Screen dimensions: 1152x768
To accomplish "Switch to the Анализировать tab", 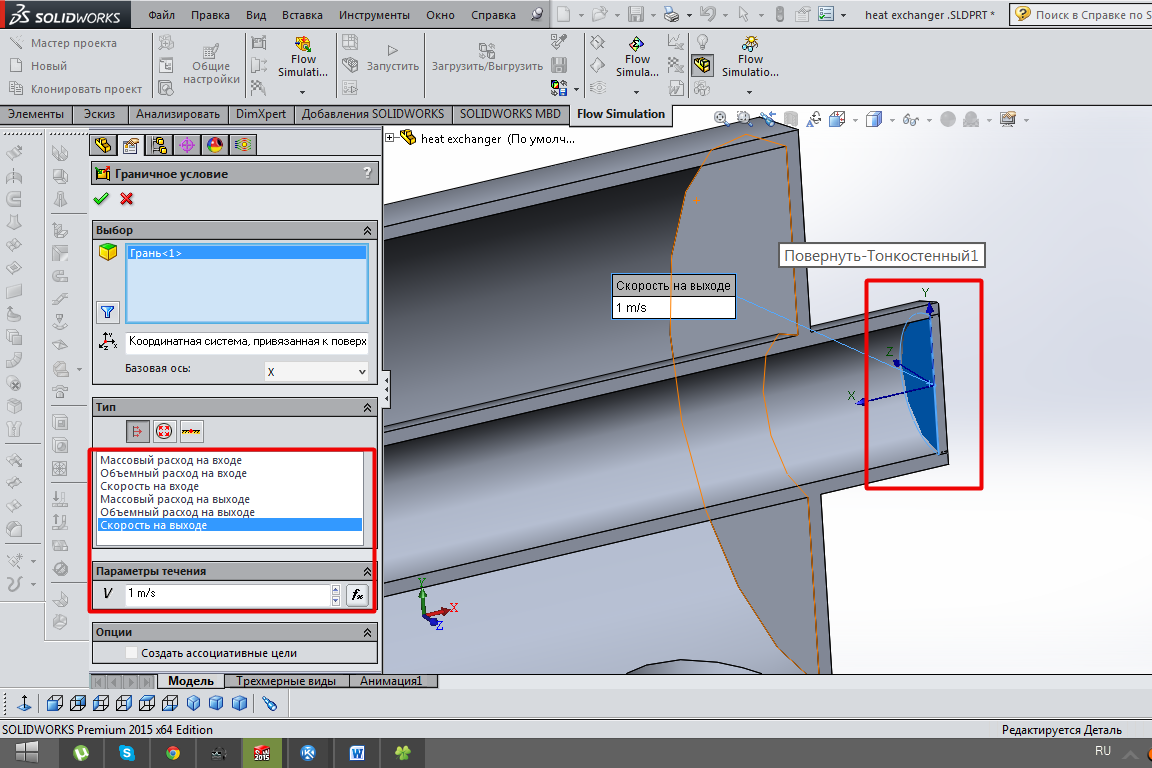I will pyautogui.click(x=178, y=114).
